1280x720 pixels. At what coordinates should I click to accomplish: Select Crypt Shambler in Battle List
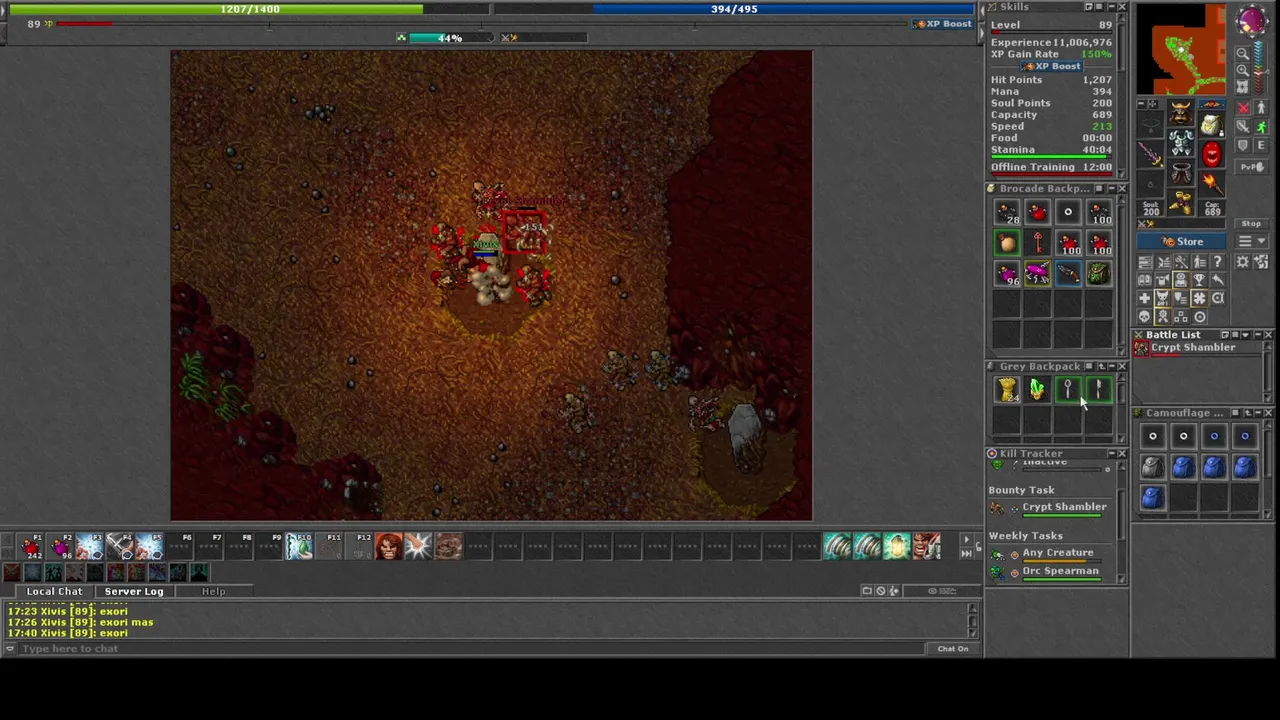point(1192,348)
